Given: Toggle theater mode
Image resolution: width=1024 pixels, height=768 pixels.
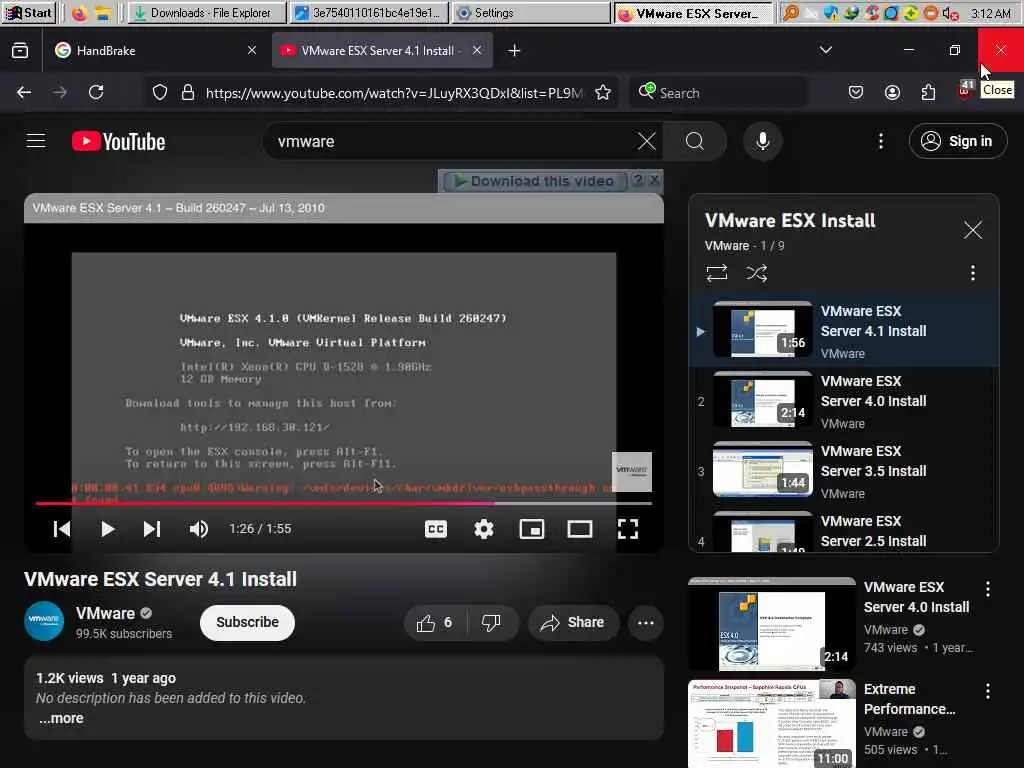Looking at the screenshot, I should pos(580,529).
